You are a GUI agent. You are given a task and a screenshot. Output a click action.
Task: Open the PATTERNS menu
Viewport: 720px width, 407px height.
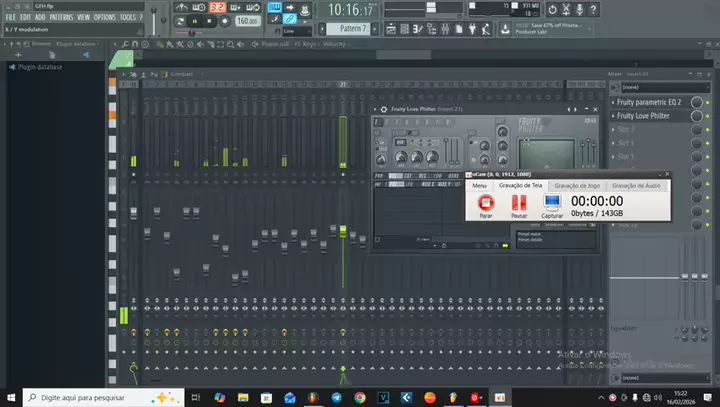coord(61,18)
